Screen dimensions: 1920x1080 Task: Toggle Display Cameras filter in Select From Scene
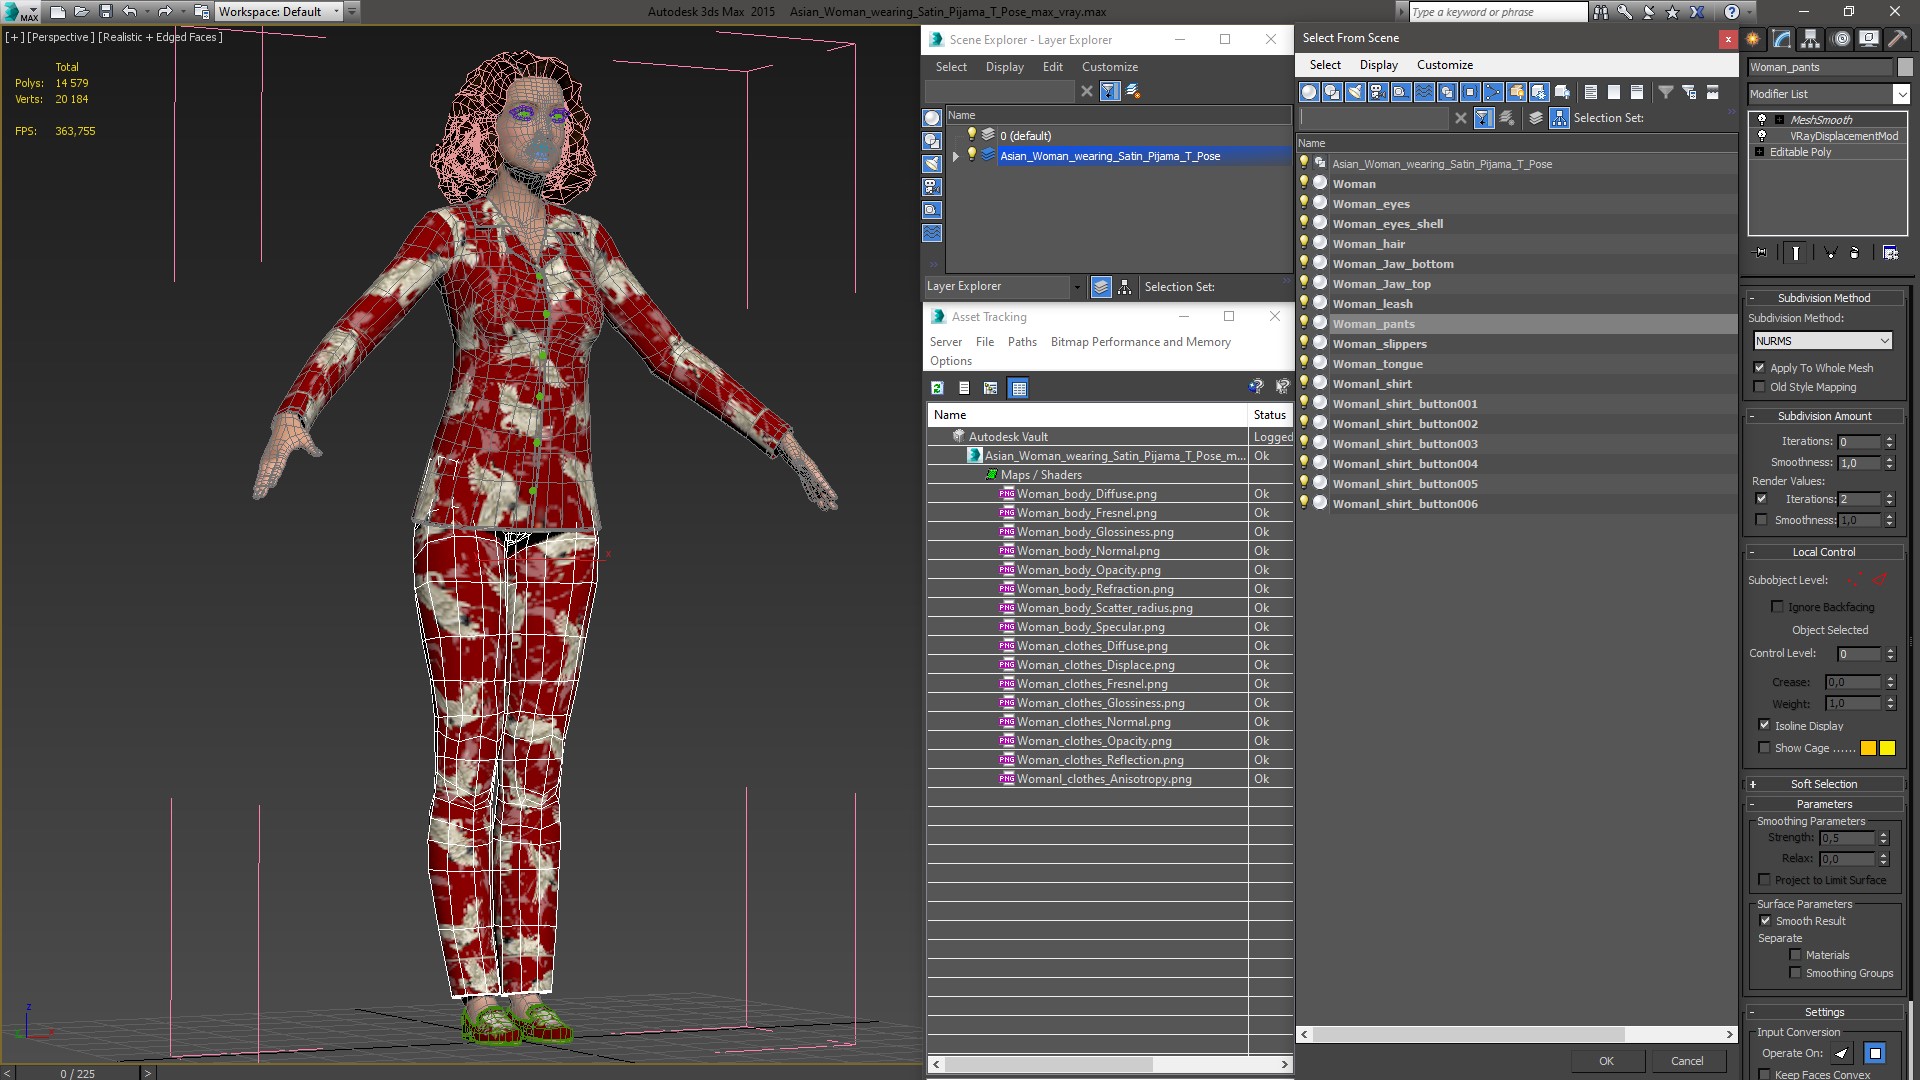pyautogui.click(x=1378, y=92)
